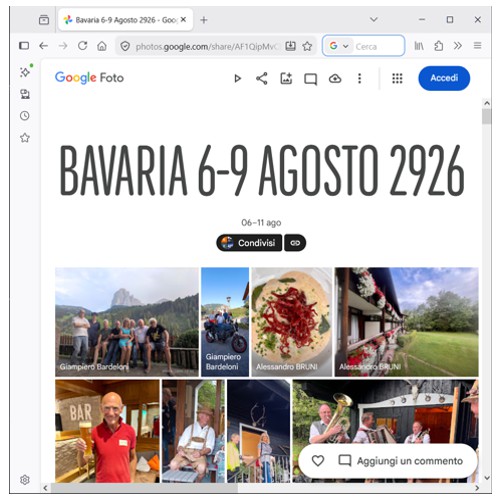Click the install page app icon in the address bar
The width and height of the screenshot is (500, 500).
point(291,46)
